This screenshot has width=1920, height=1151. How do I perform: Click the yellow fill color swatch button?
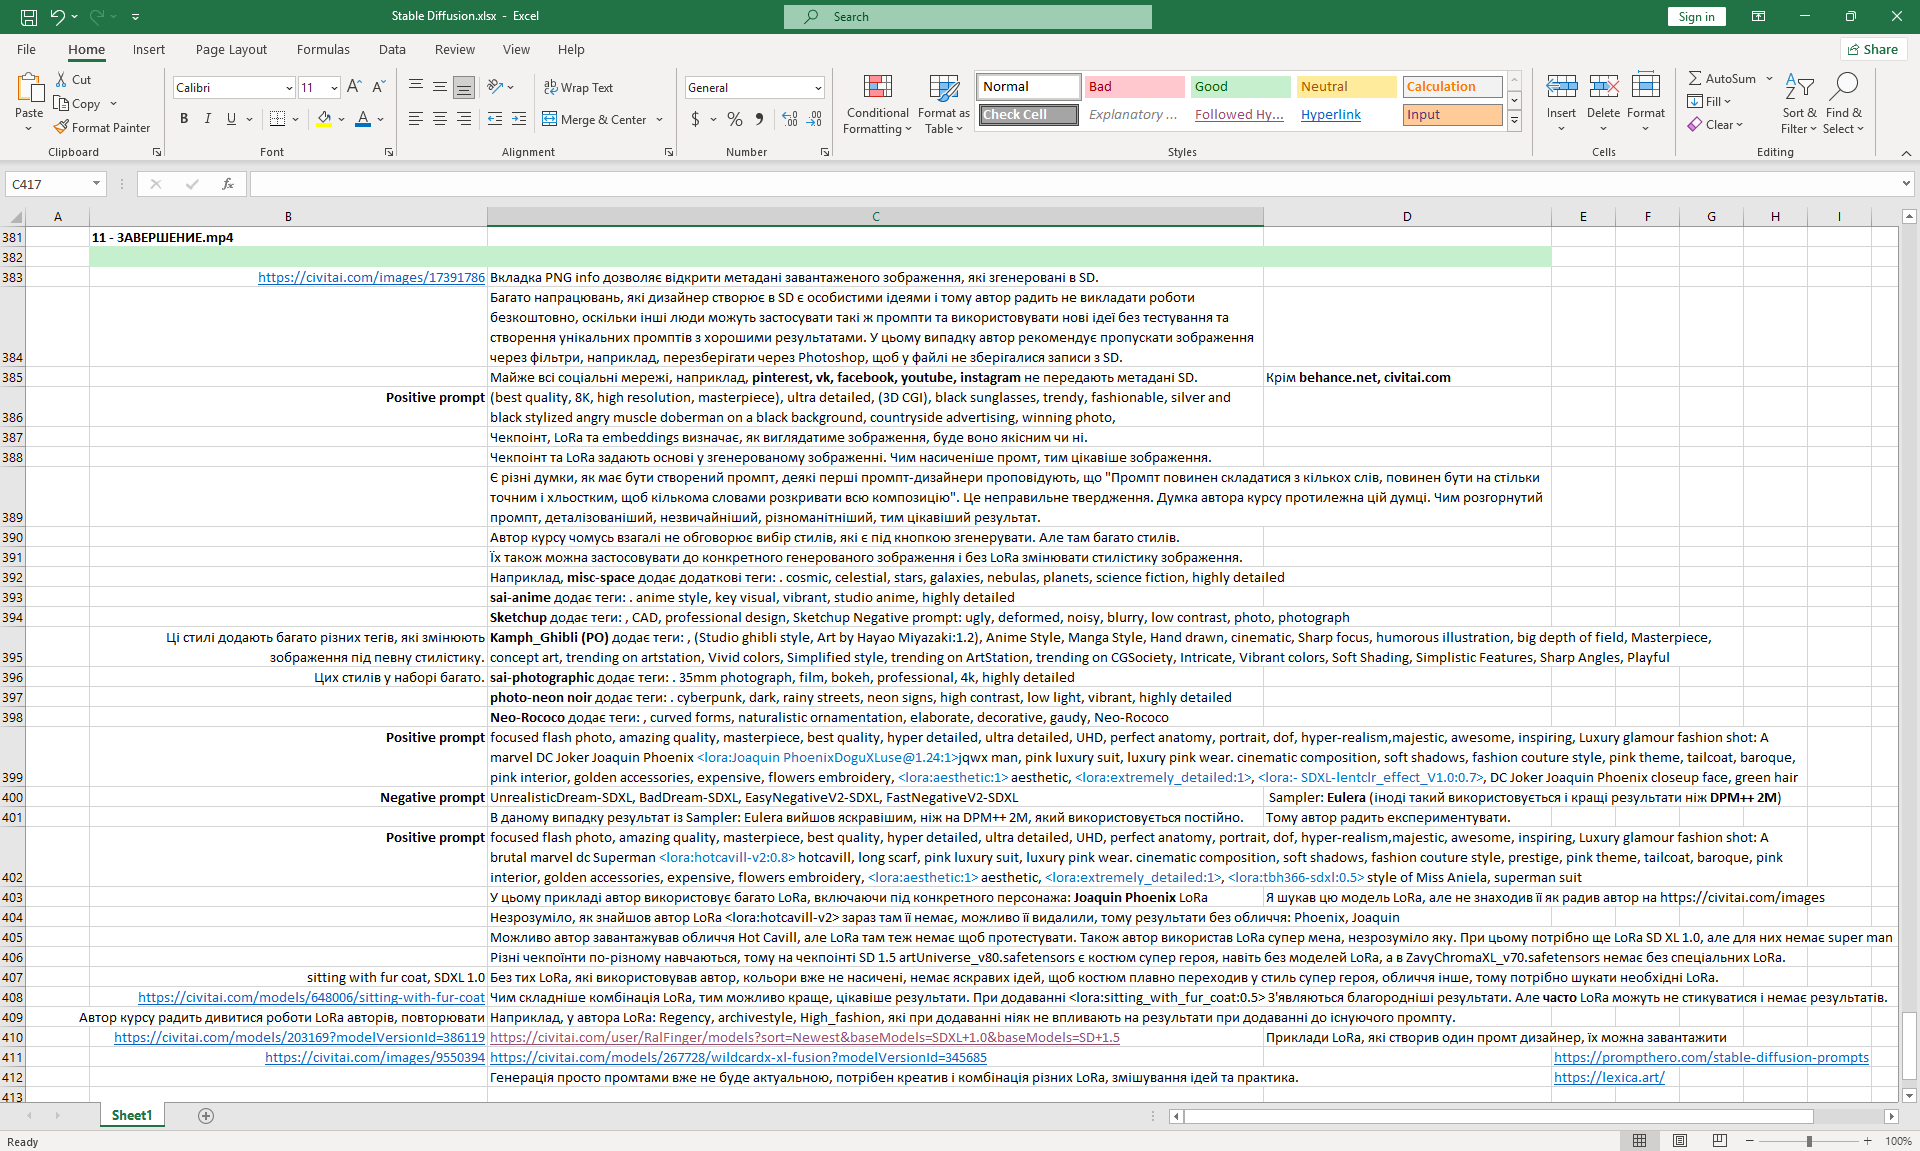(324, 119)
